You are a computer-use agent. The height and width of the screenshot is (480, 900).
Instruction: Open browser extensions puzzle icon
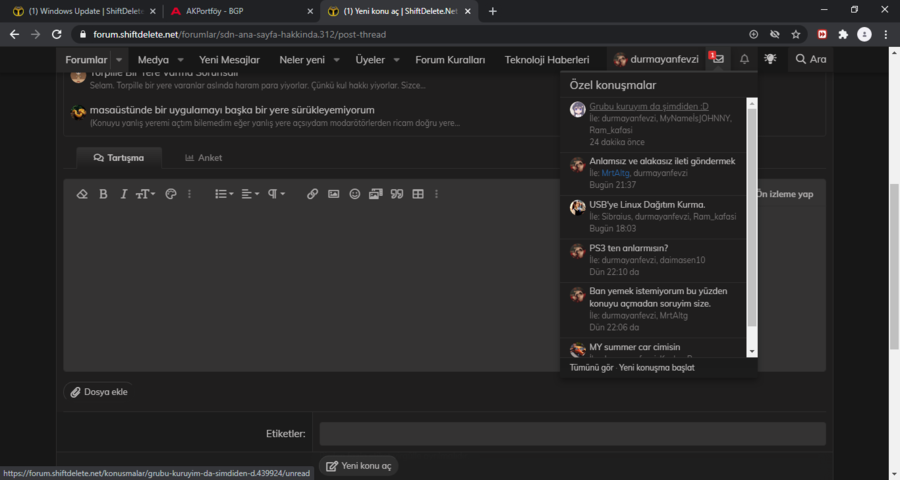pos(843,34)
